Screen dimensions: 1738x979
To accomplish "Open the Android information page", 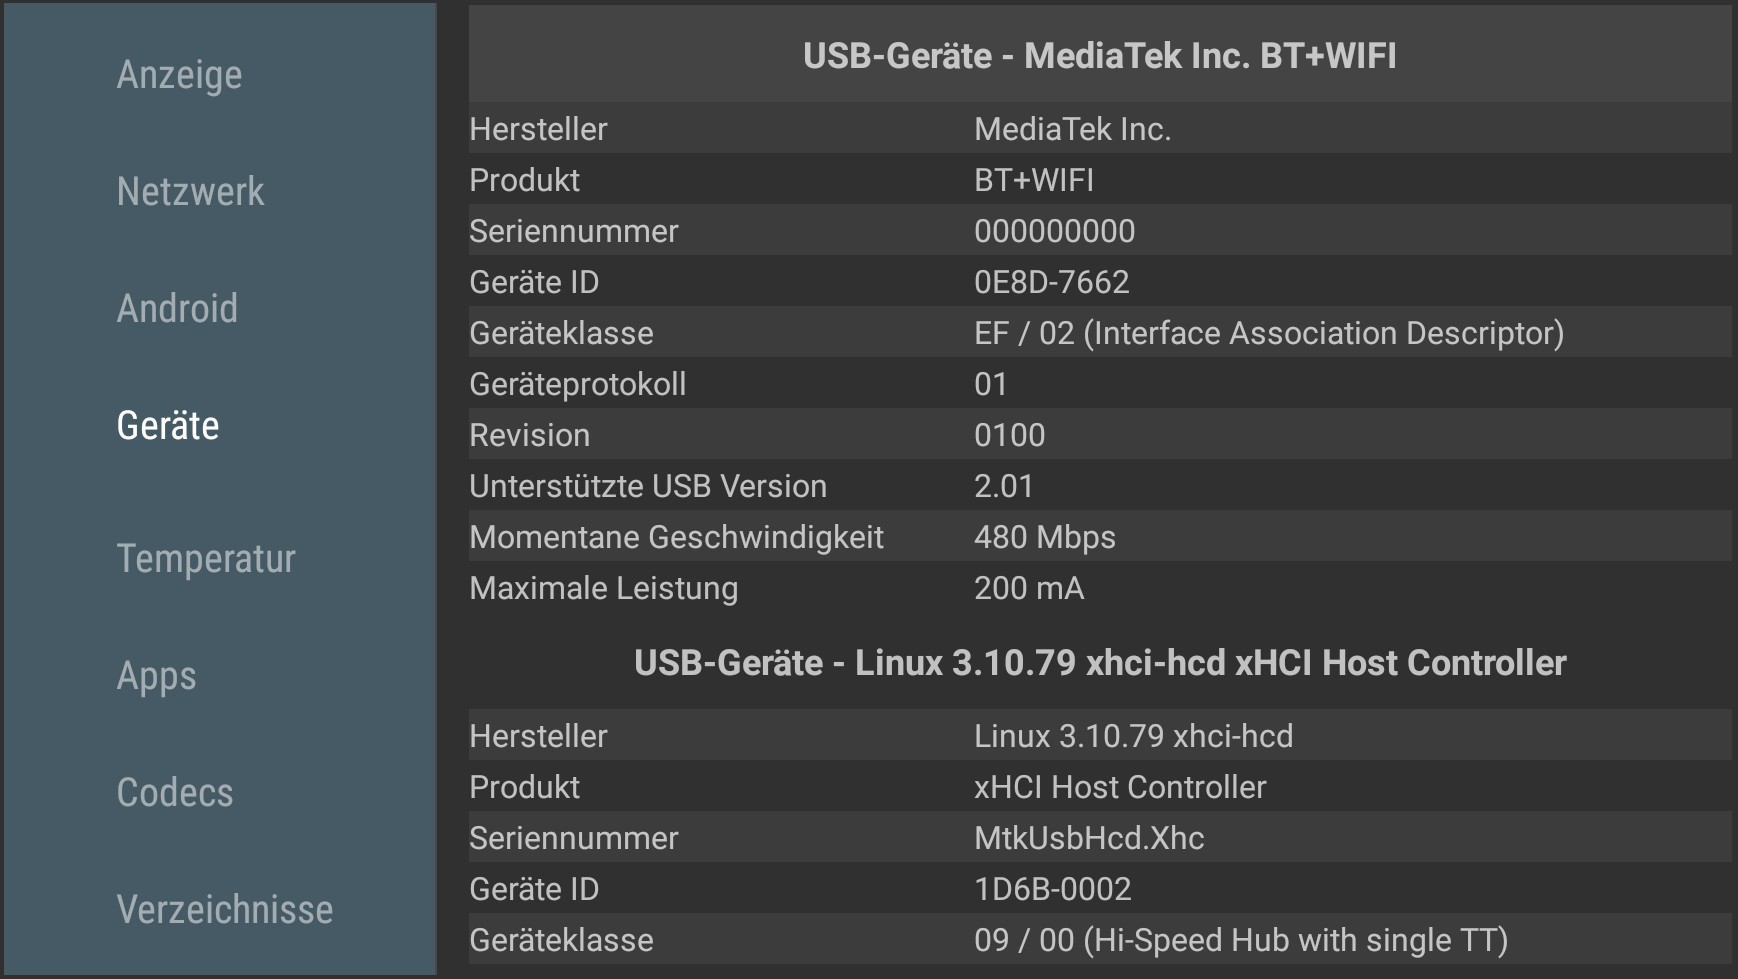I will tap(177, 309).
